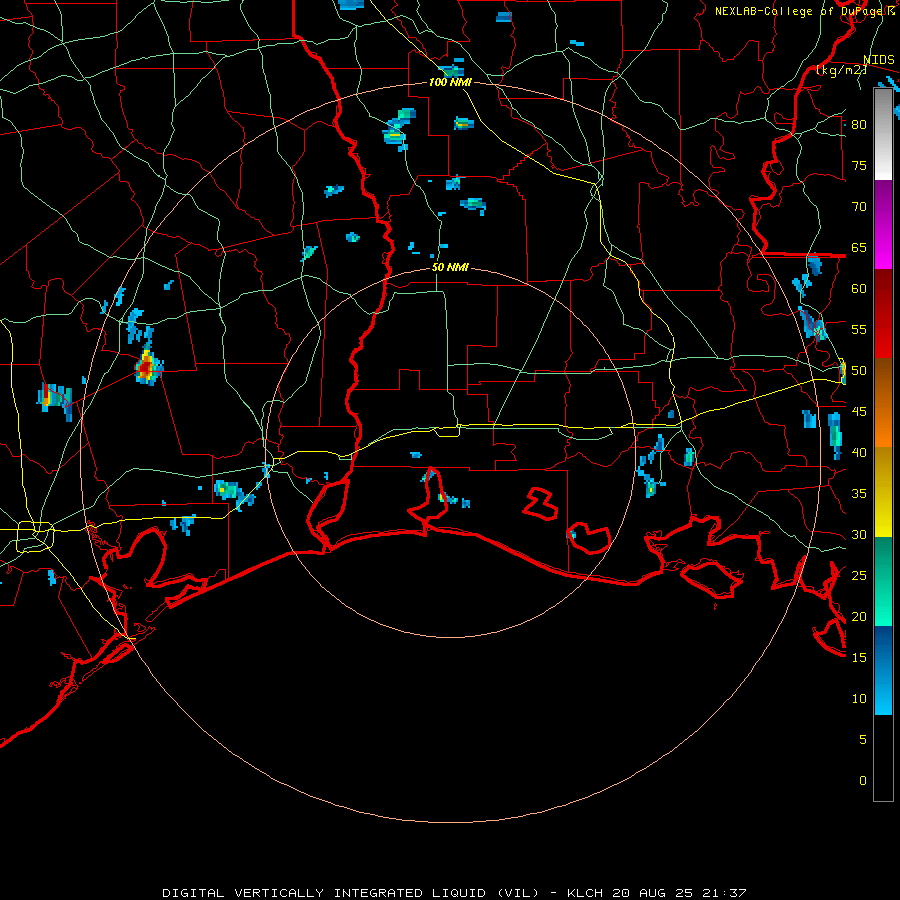Click the scale value 25
900x900 pixels.
tap(859, 576)
